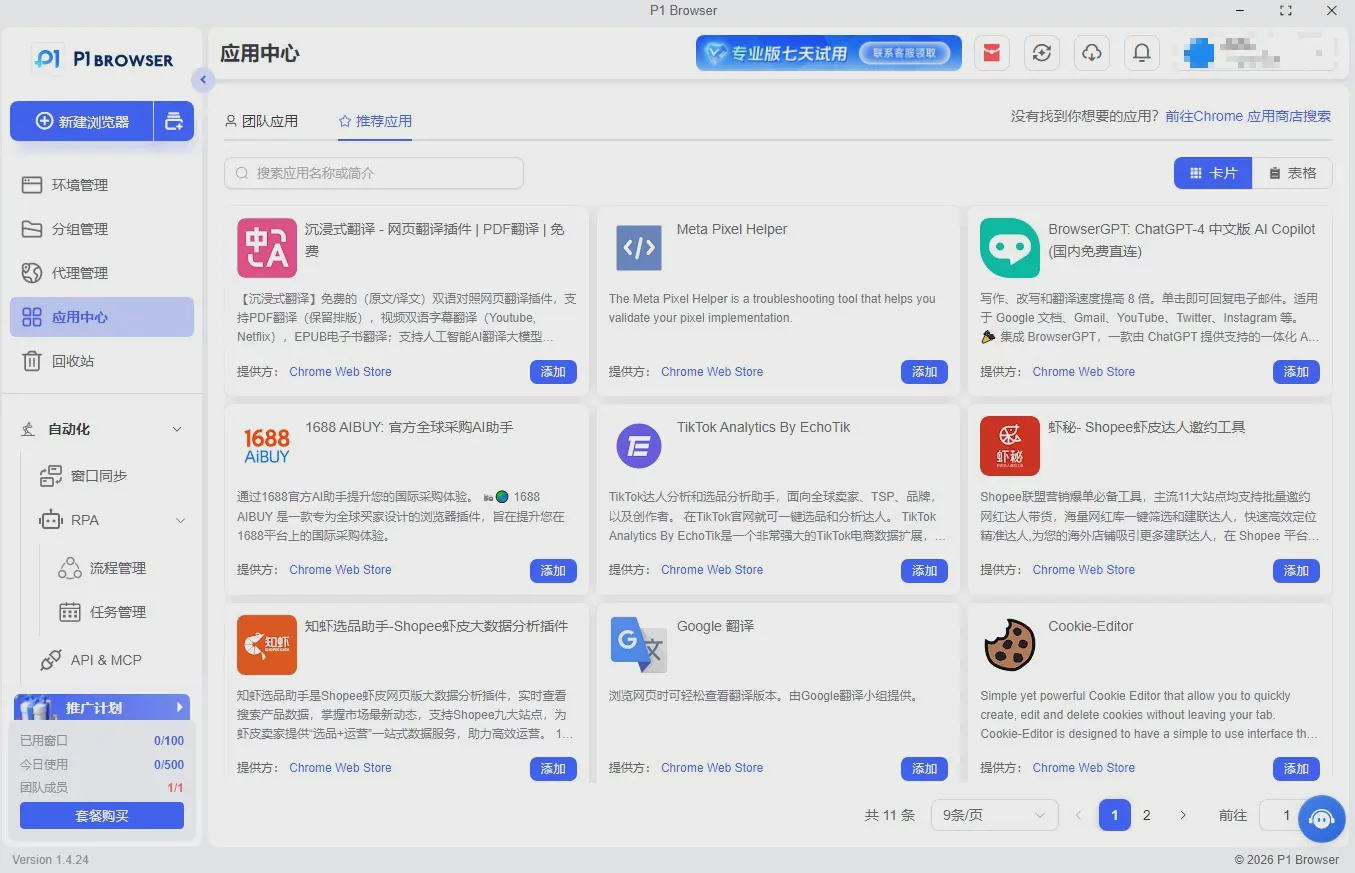This screenshot has height=873, width=1355.
Task: Switch view to 卡片 card mode
Action: pyautogui.click(x=1213, y=173)
